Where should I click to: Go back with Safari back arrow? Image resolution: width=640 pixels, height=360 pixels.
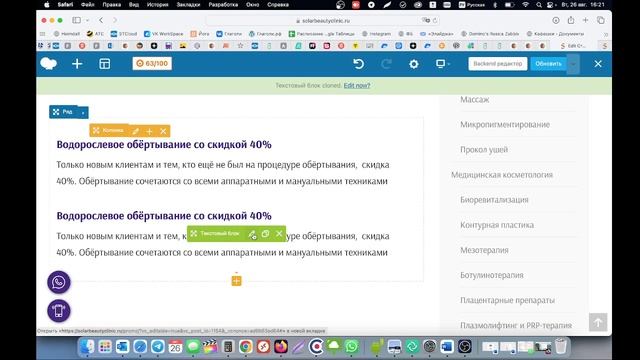click(x=101, y=20)
